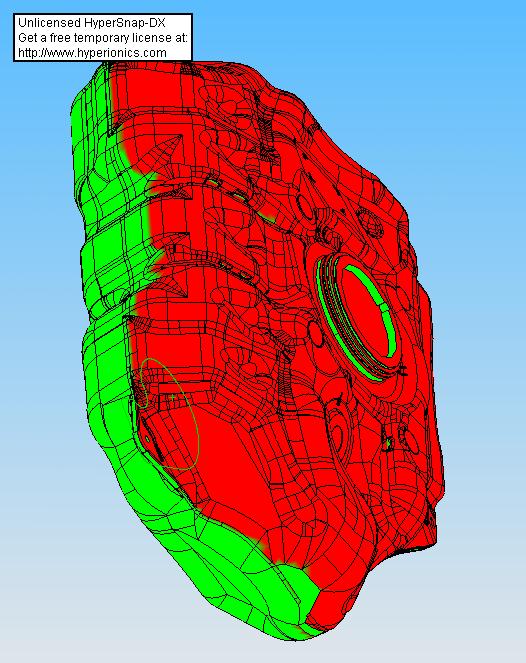
Task: Click the green ellipse annotation outline
Action: (169, 413)
